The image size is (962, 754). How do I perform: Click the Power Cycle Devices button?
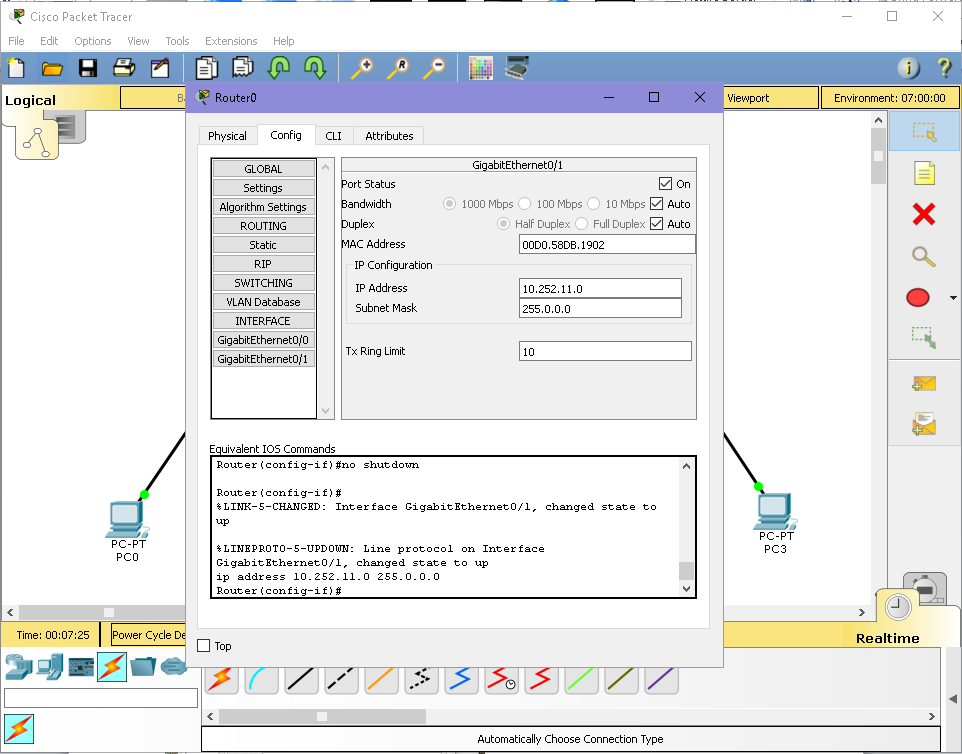148,635
